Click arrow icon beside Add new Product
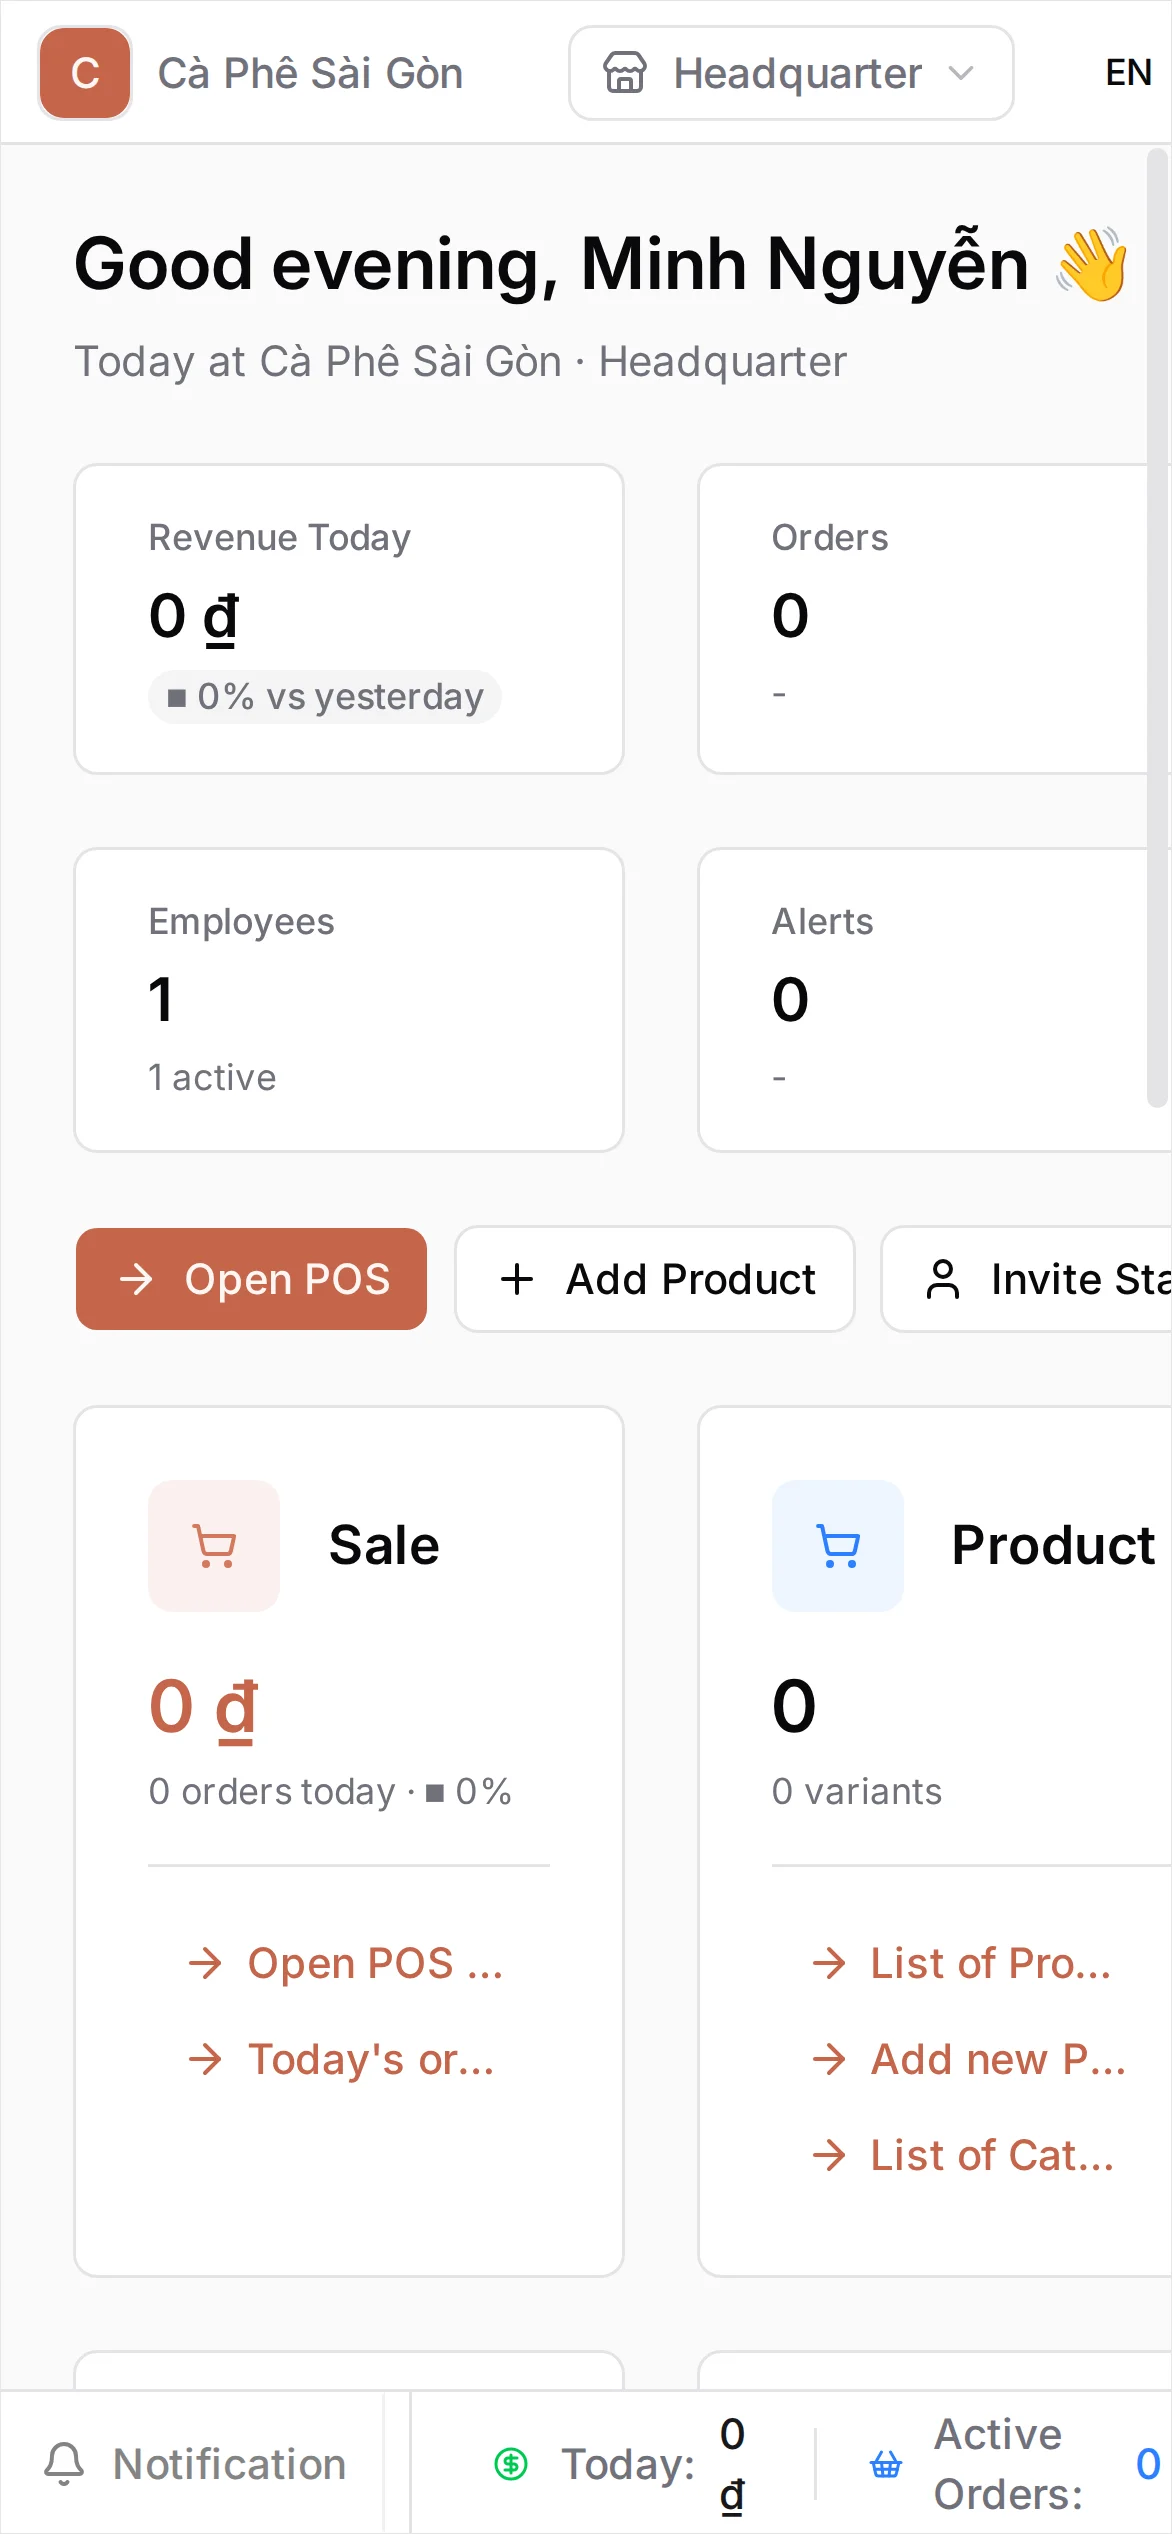The width and height of the screenshot is (1172, 2534). pos(829,2060)
